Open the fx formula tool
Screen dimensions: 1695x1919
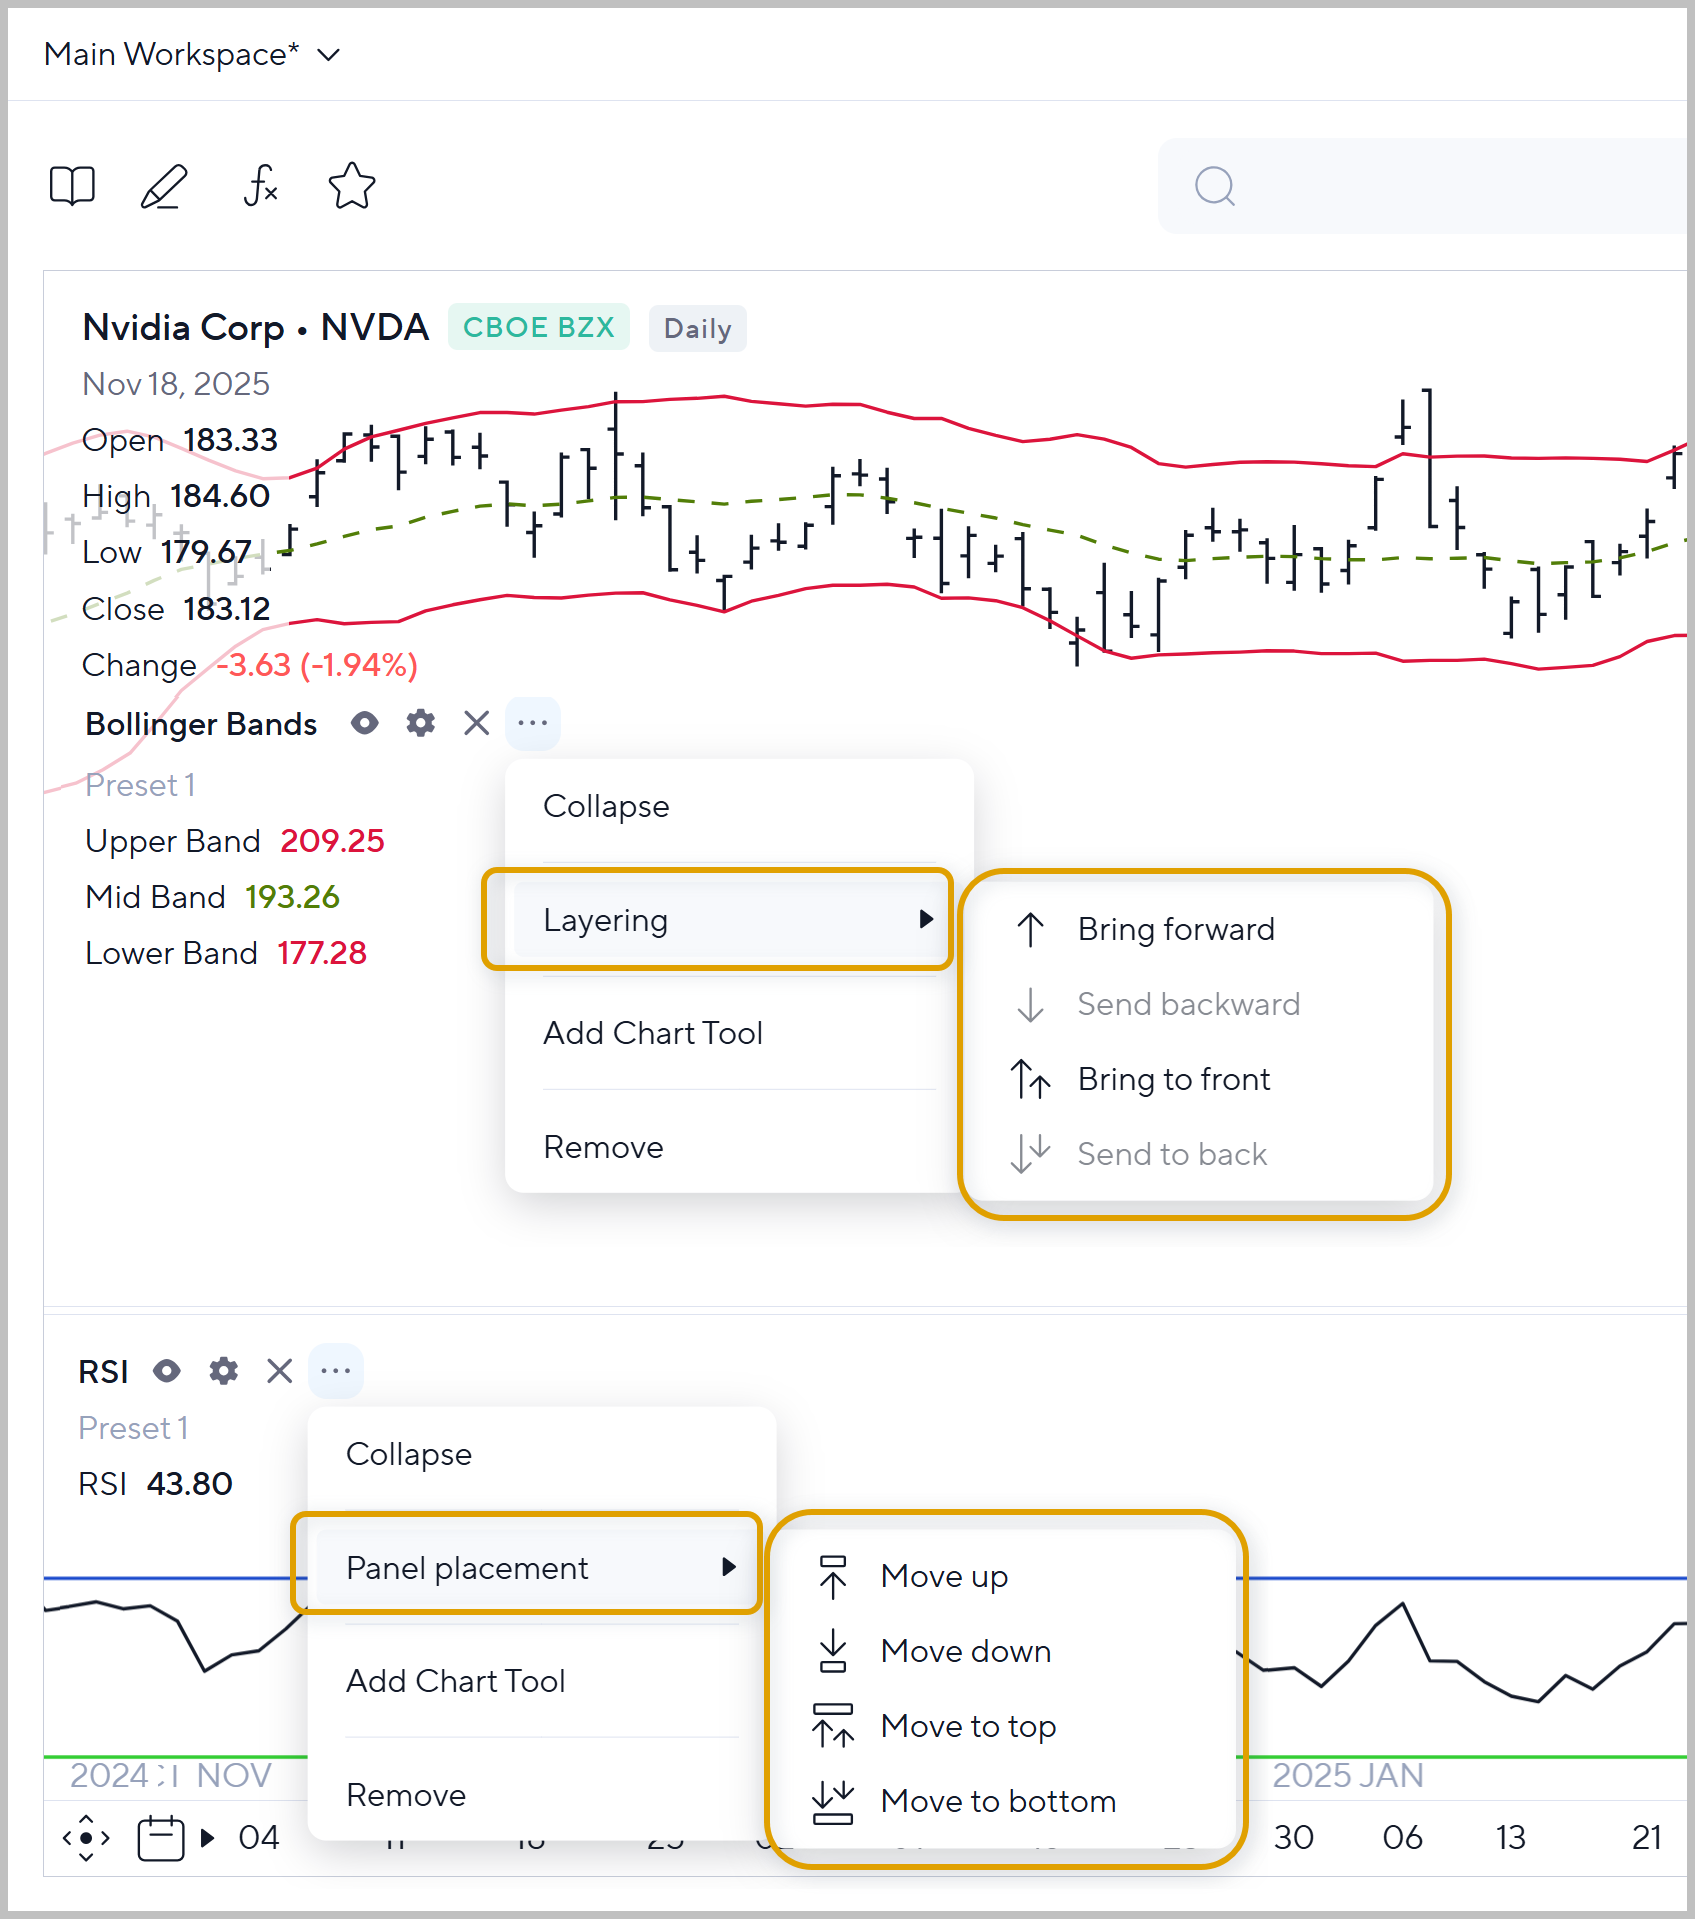coord(260,186)
